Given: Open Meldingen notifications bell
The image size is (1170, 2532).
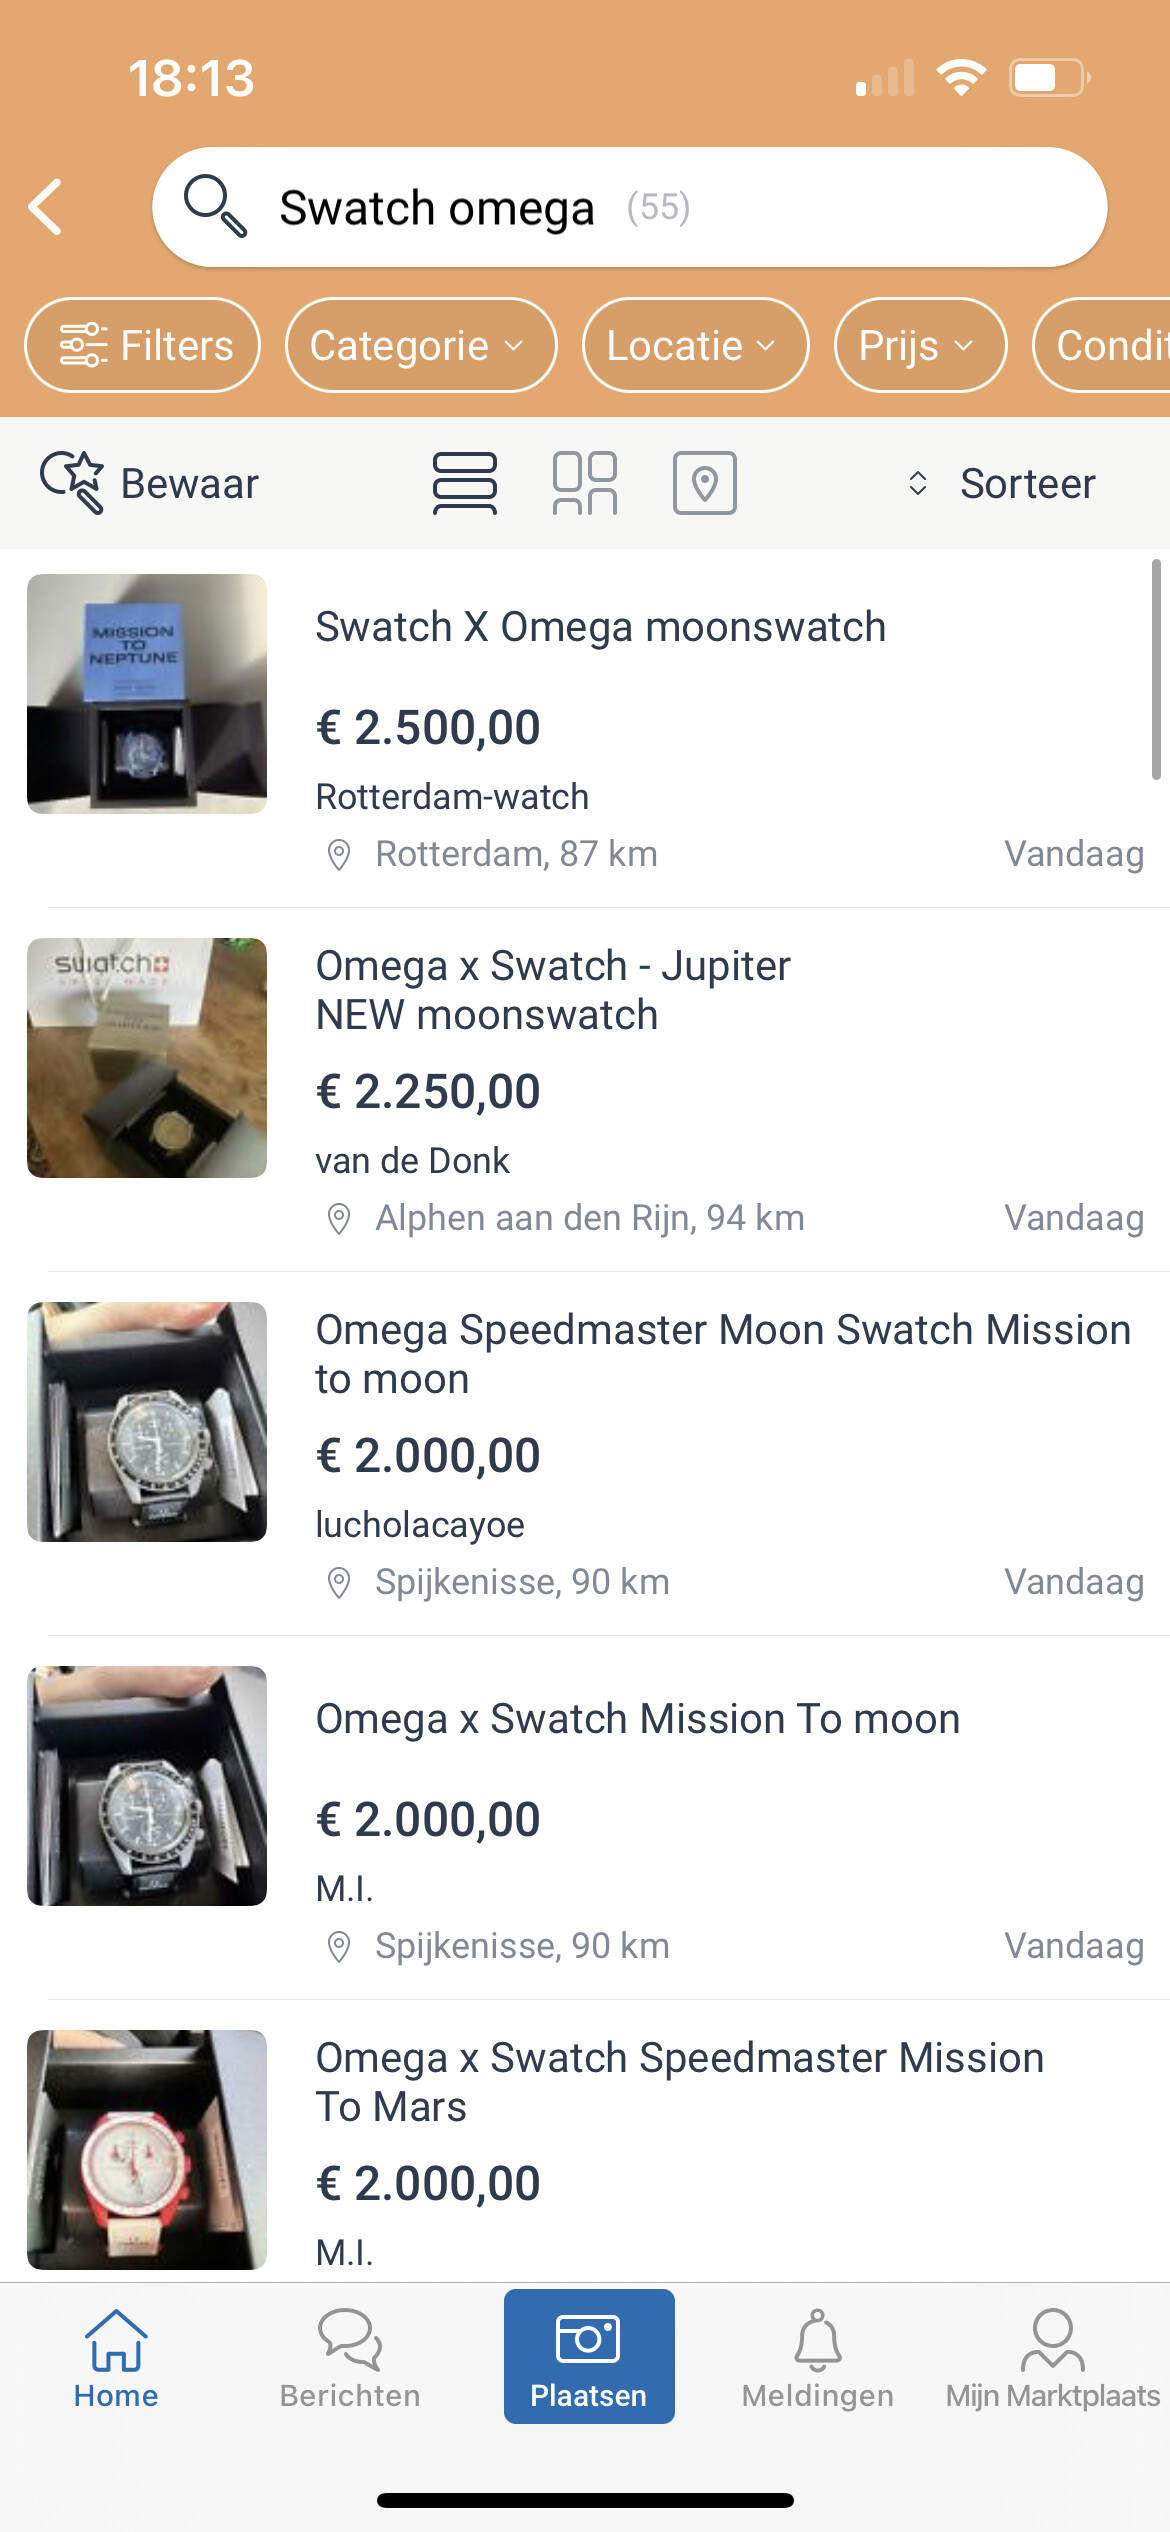Looking at the screenshot, I should pos(817,2357).
